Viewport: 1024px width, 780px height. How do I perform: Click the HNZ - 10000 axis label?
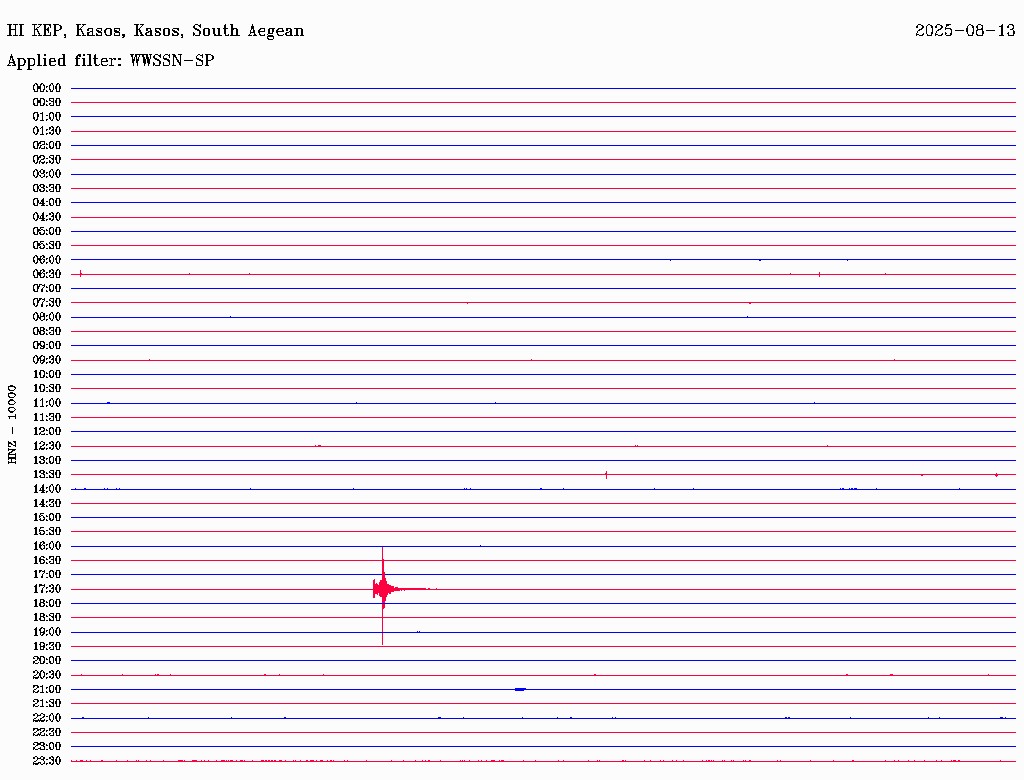[x=12, y=425]
